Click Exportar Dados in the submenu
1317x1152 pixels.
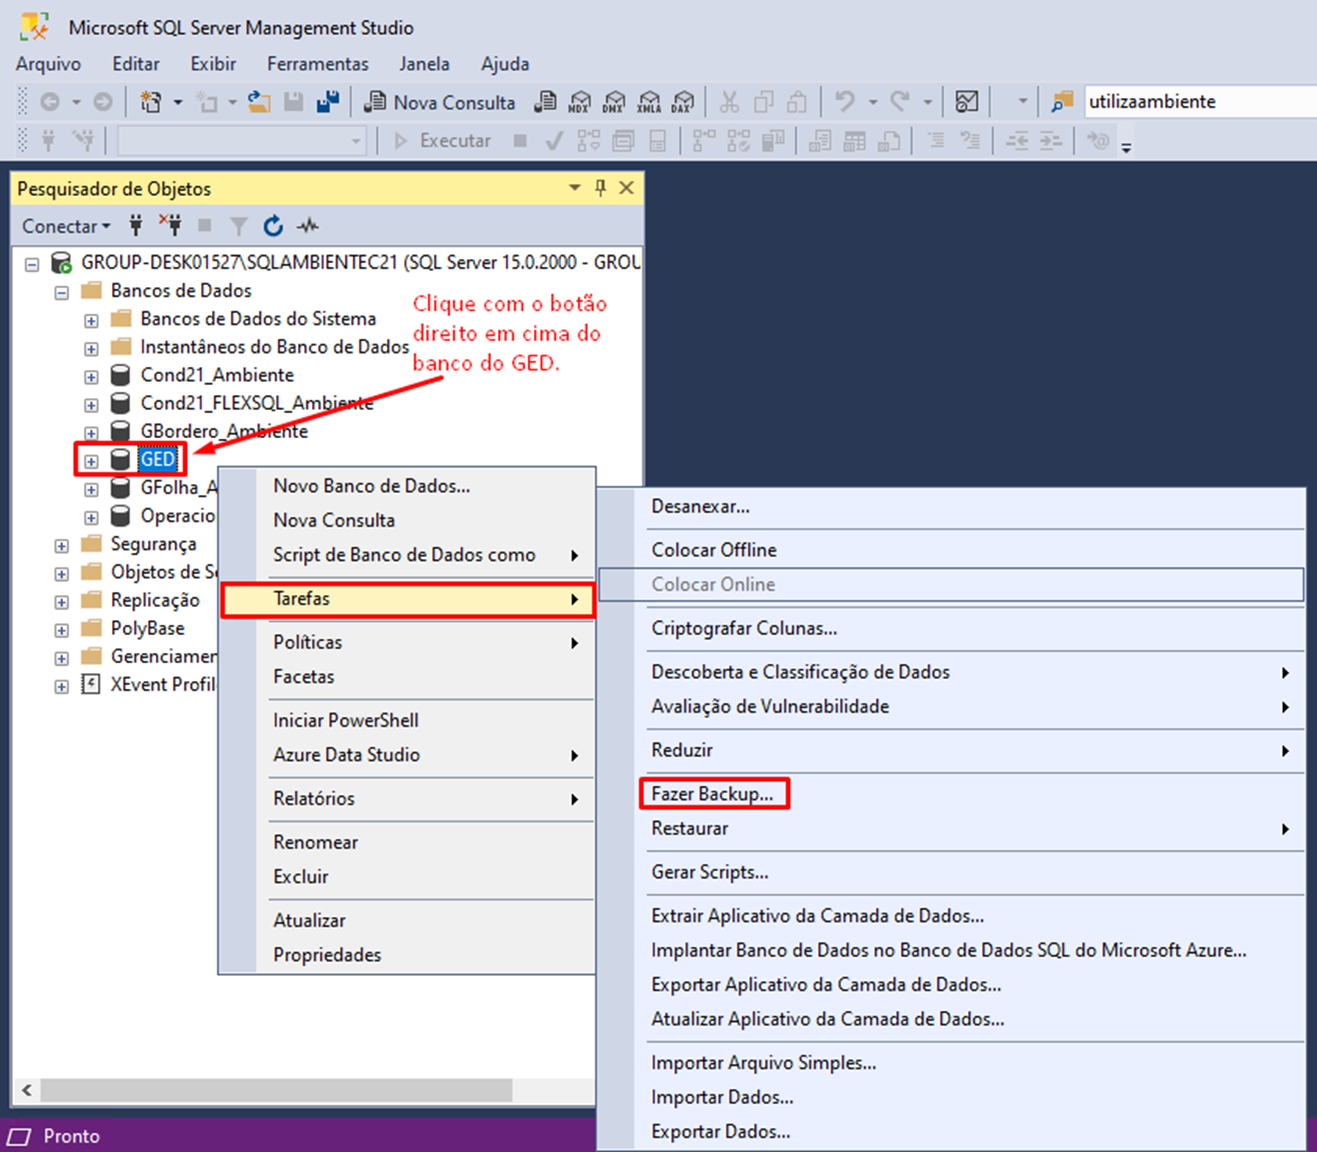point(952,1132)
